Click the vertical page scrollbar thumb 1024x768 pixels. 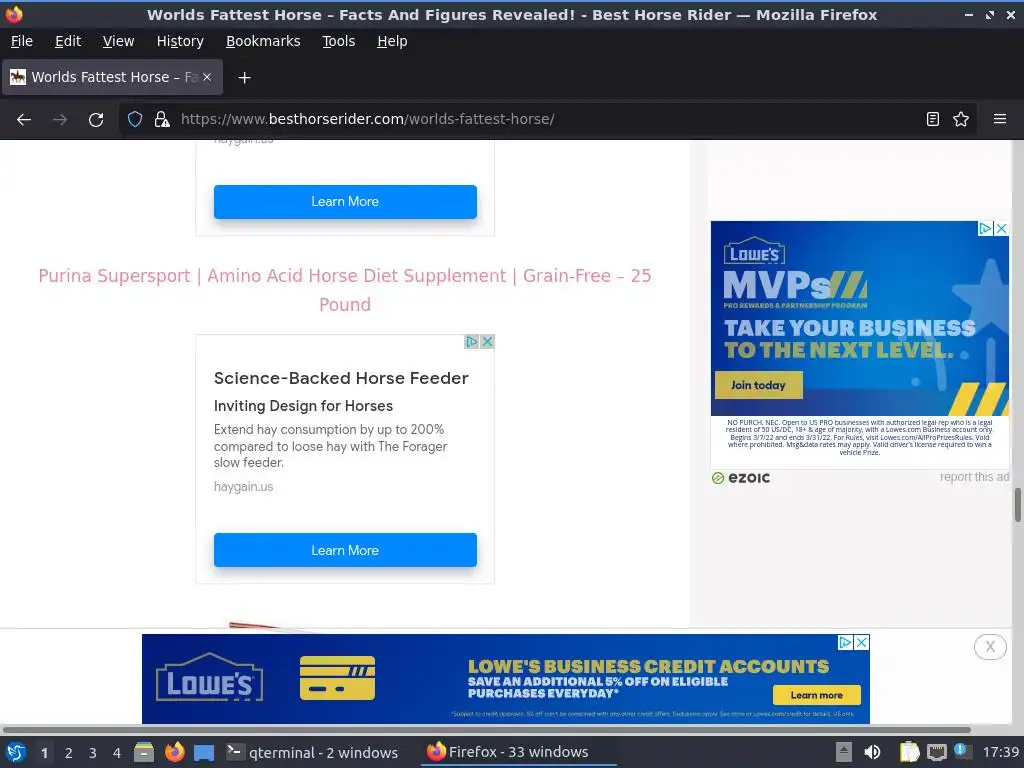coord(1017,504)
